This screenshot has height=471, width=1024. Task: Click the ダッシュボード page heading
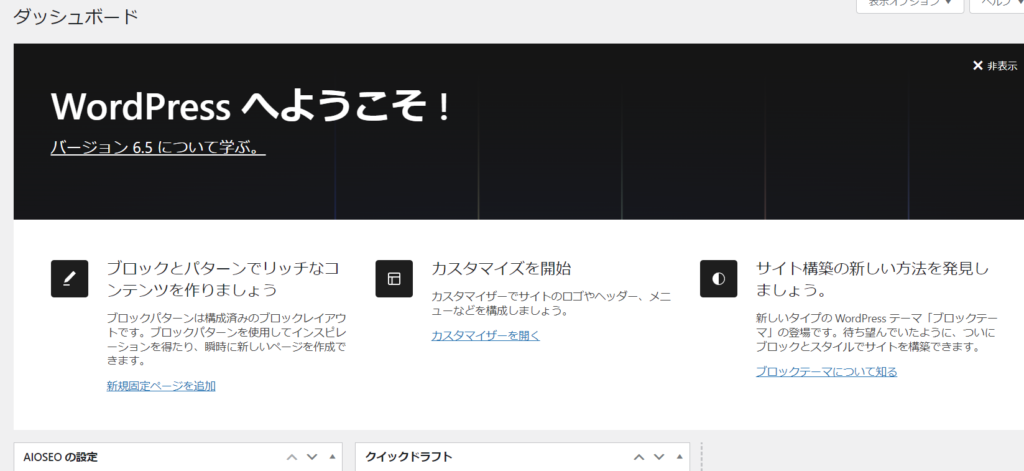point(76,16)
